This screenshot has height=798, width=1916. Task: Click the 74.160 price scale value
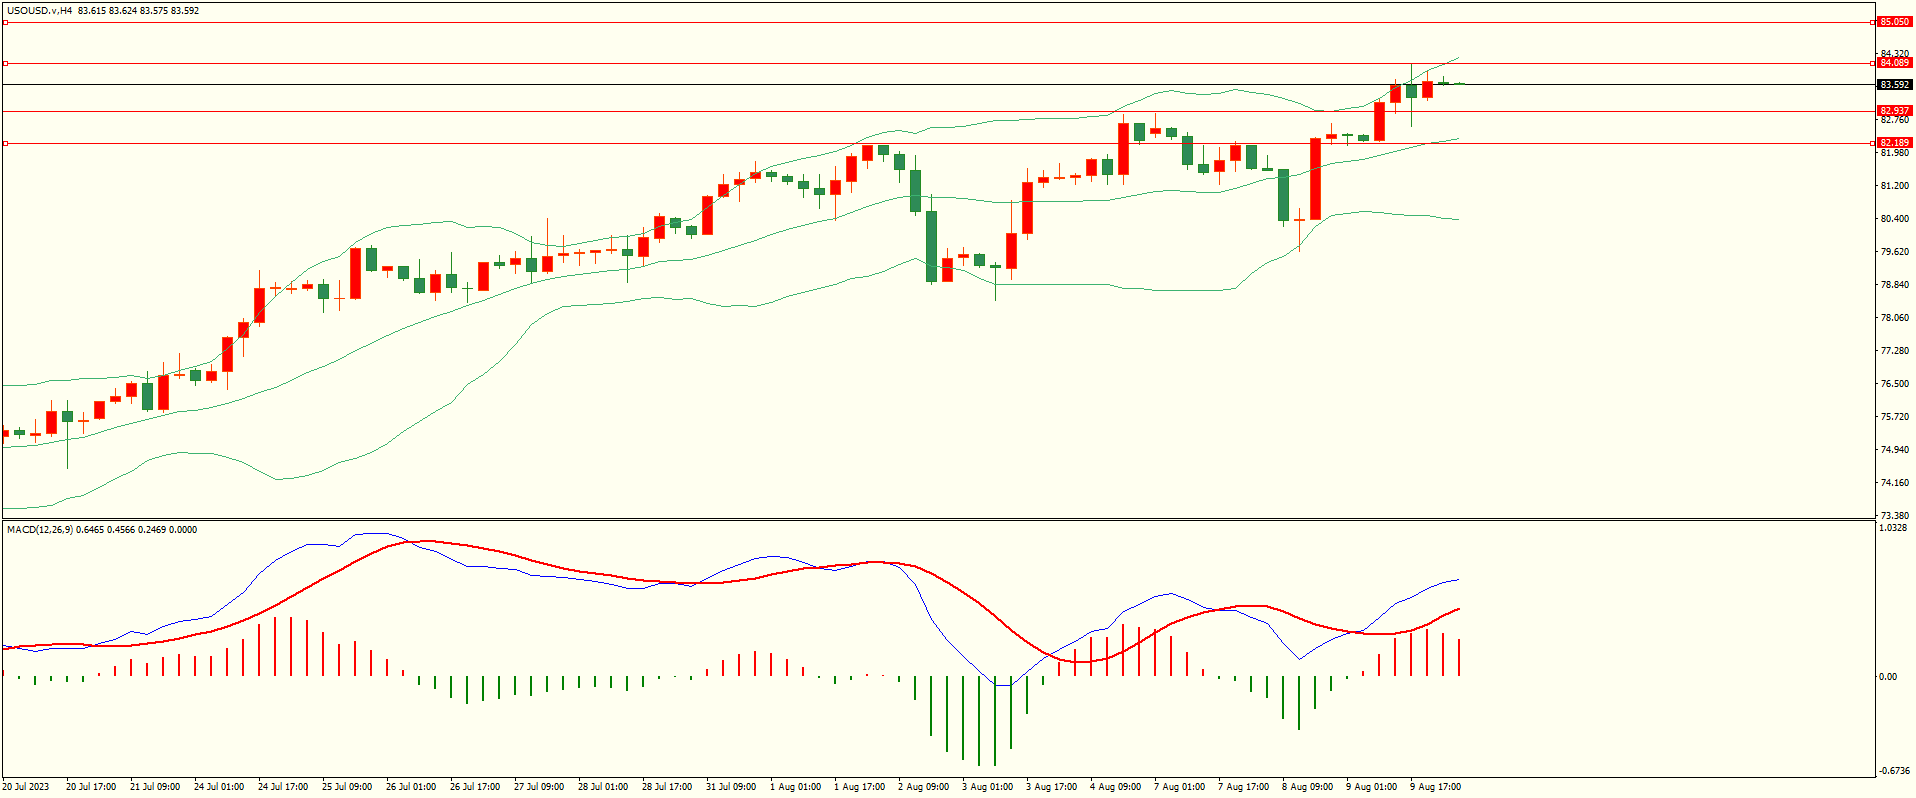coord(1894,483)
